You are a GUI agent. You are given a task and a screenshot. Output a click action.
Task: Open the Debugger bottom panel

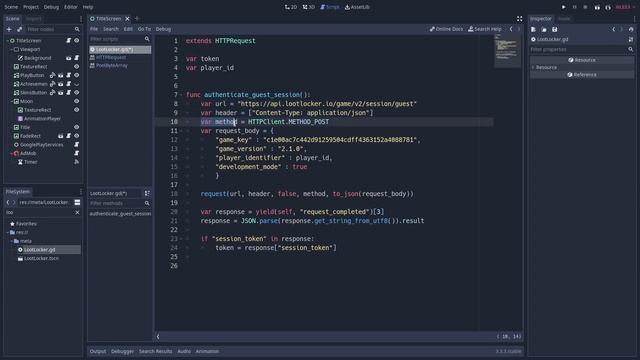point(122,351)
